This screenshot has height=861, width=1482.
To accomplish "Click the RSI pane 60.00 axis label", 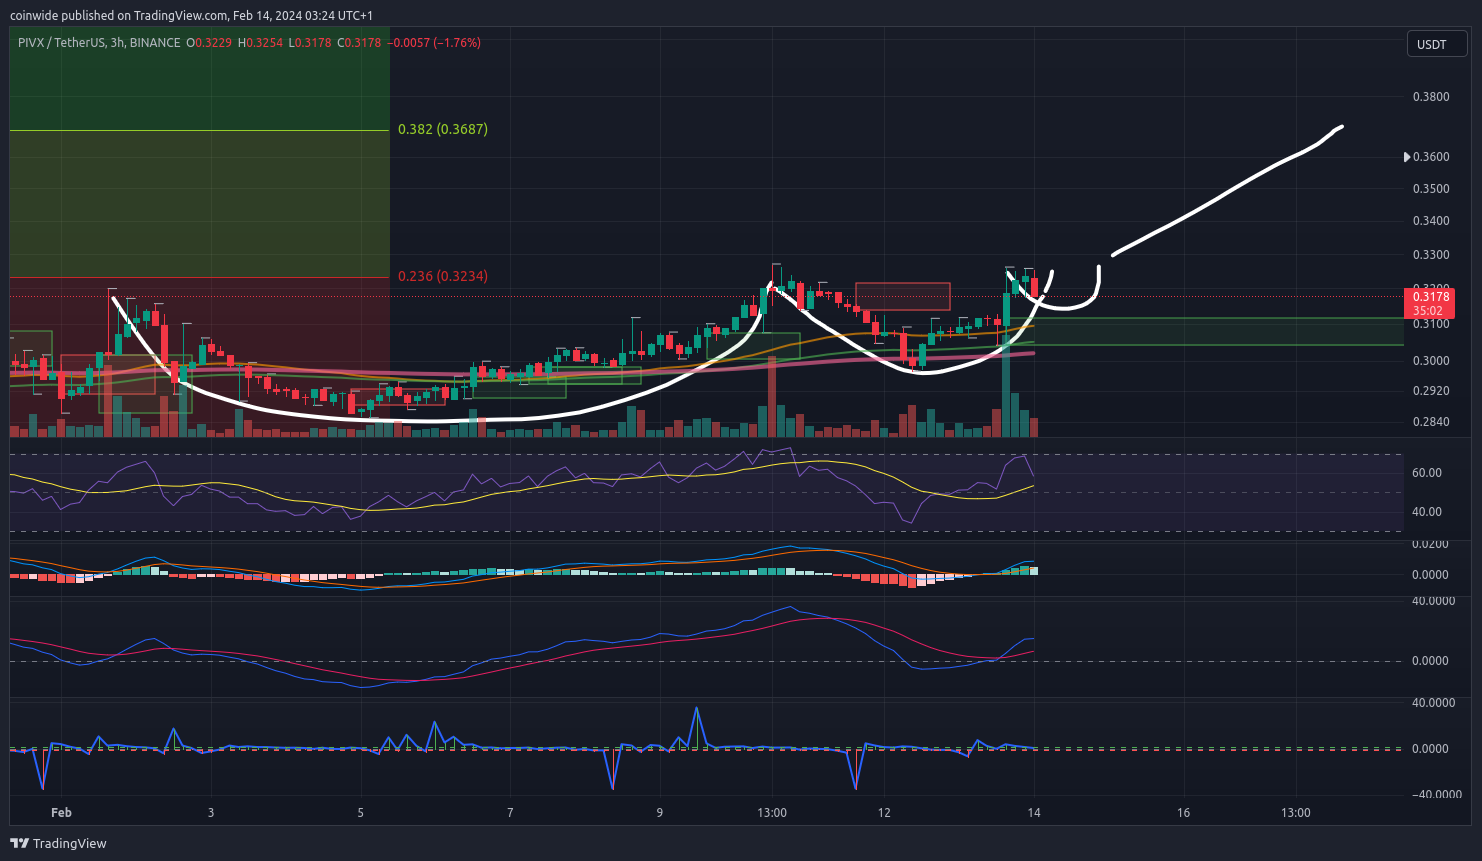I will (1427, 473).
